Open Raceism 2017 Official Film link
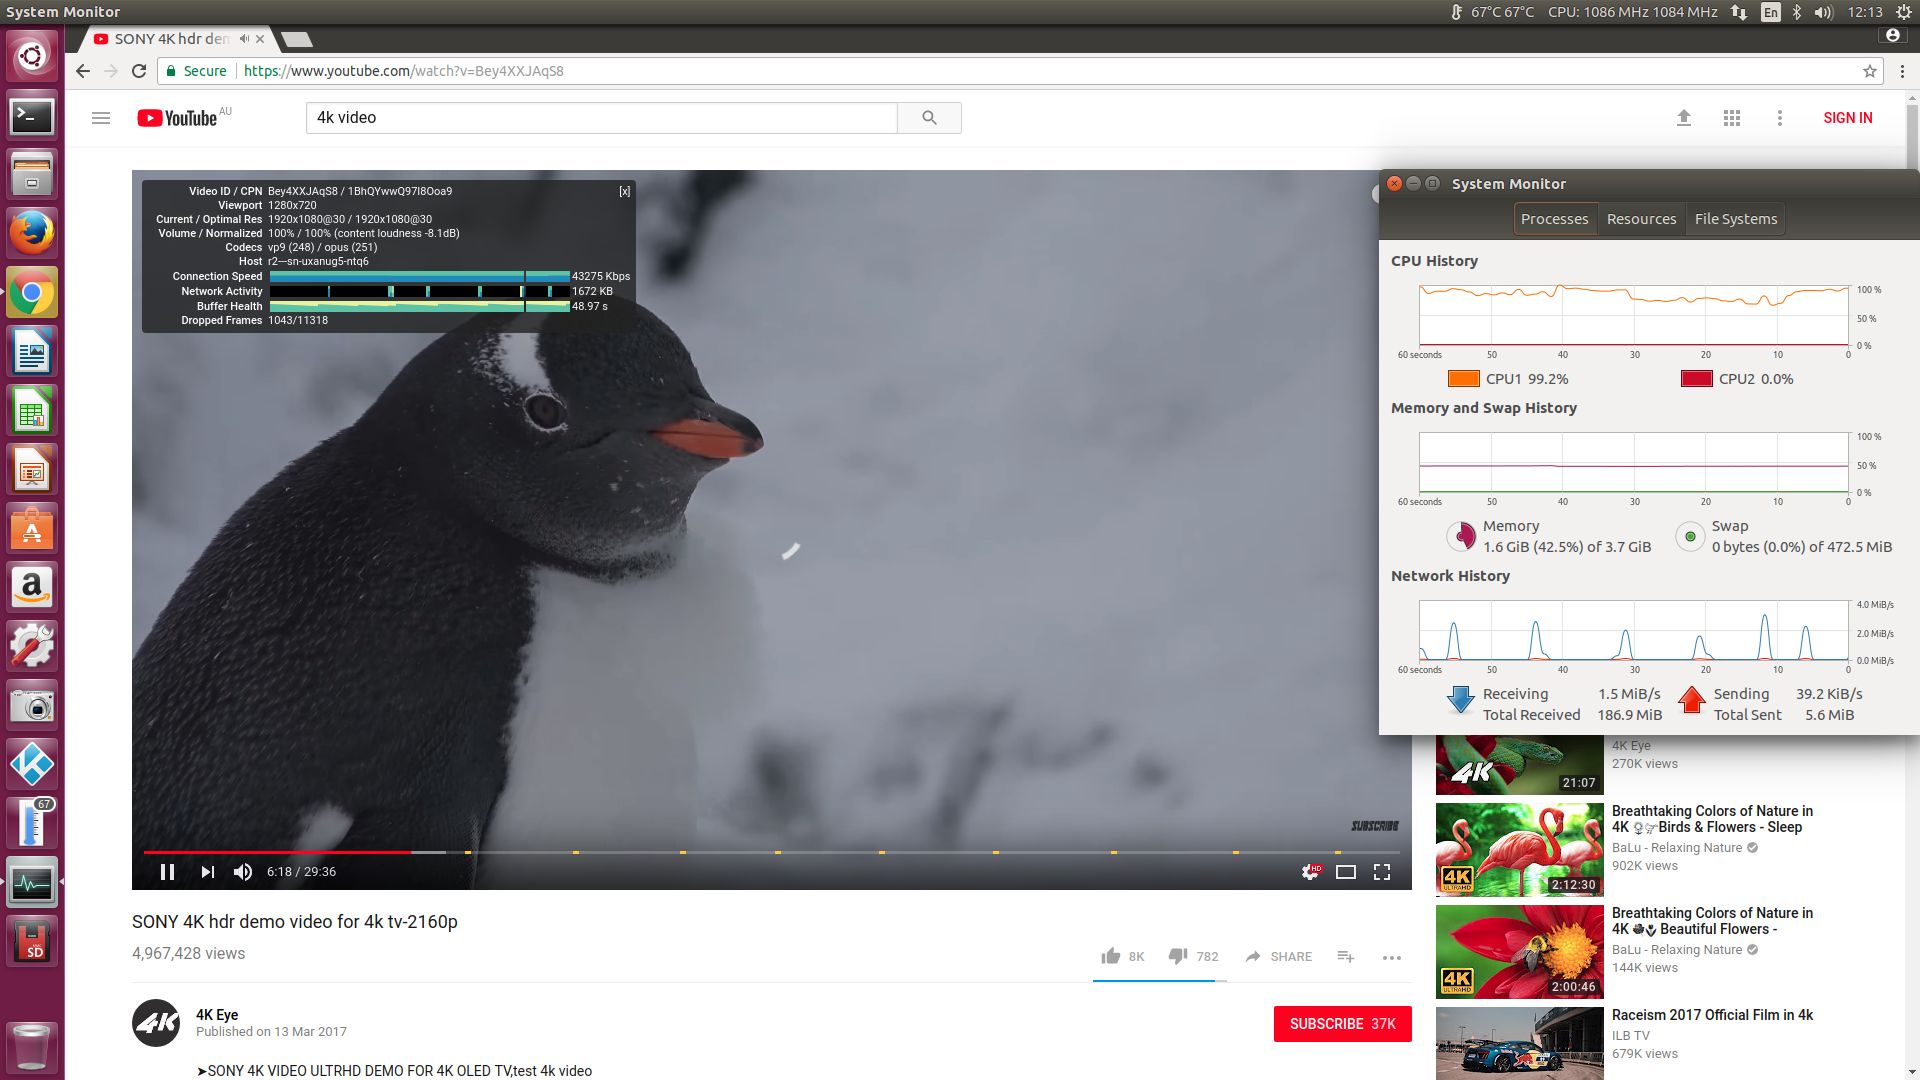The height and width of the screenshot is (1080, 1920). click(1712, 1015)
